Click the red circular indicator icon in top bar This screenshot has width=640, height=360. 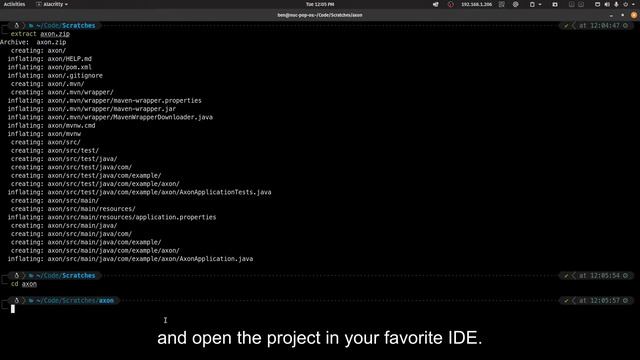(x=451, y=4)
